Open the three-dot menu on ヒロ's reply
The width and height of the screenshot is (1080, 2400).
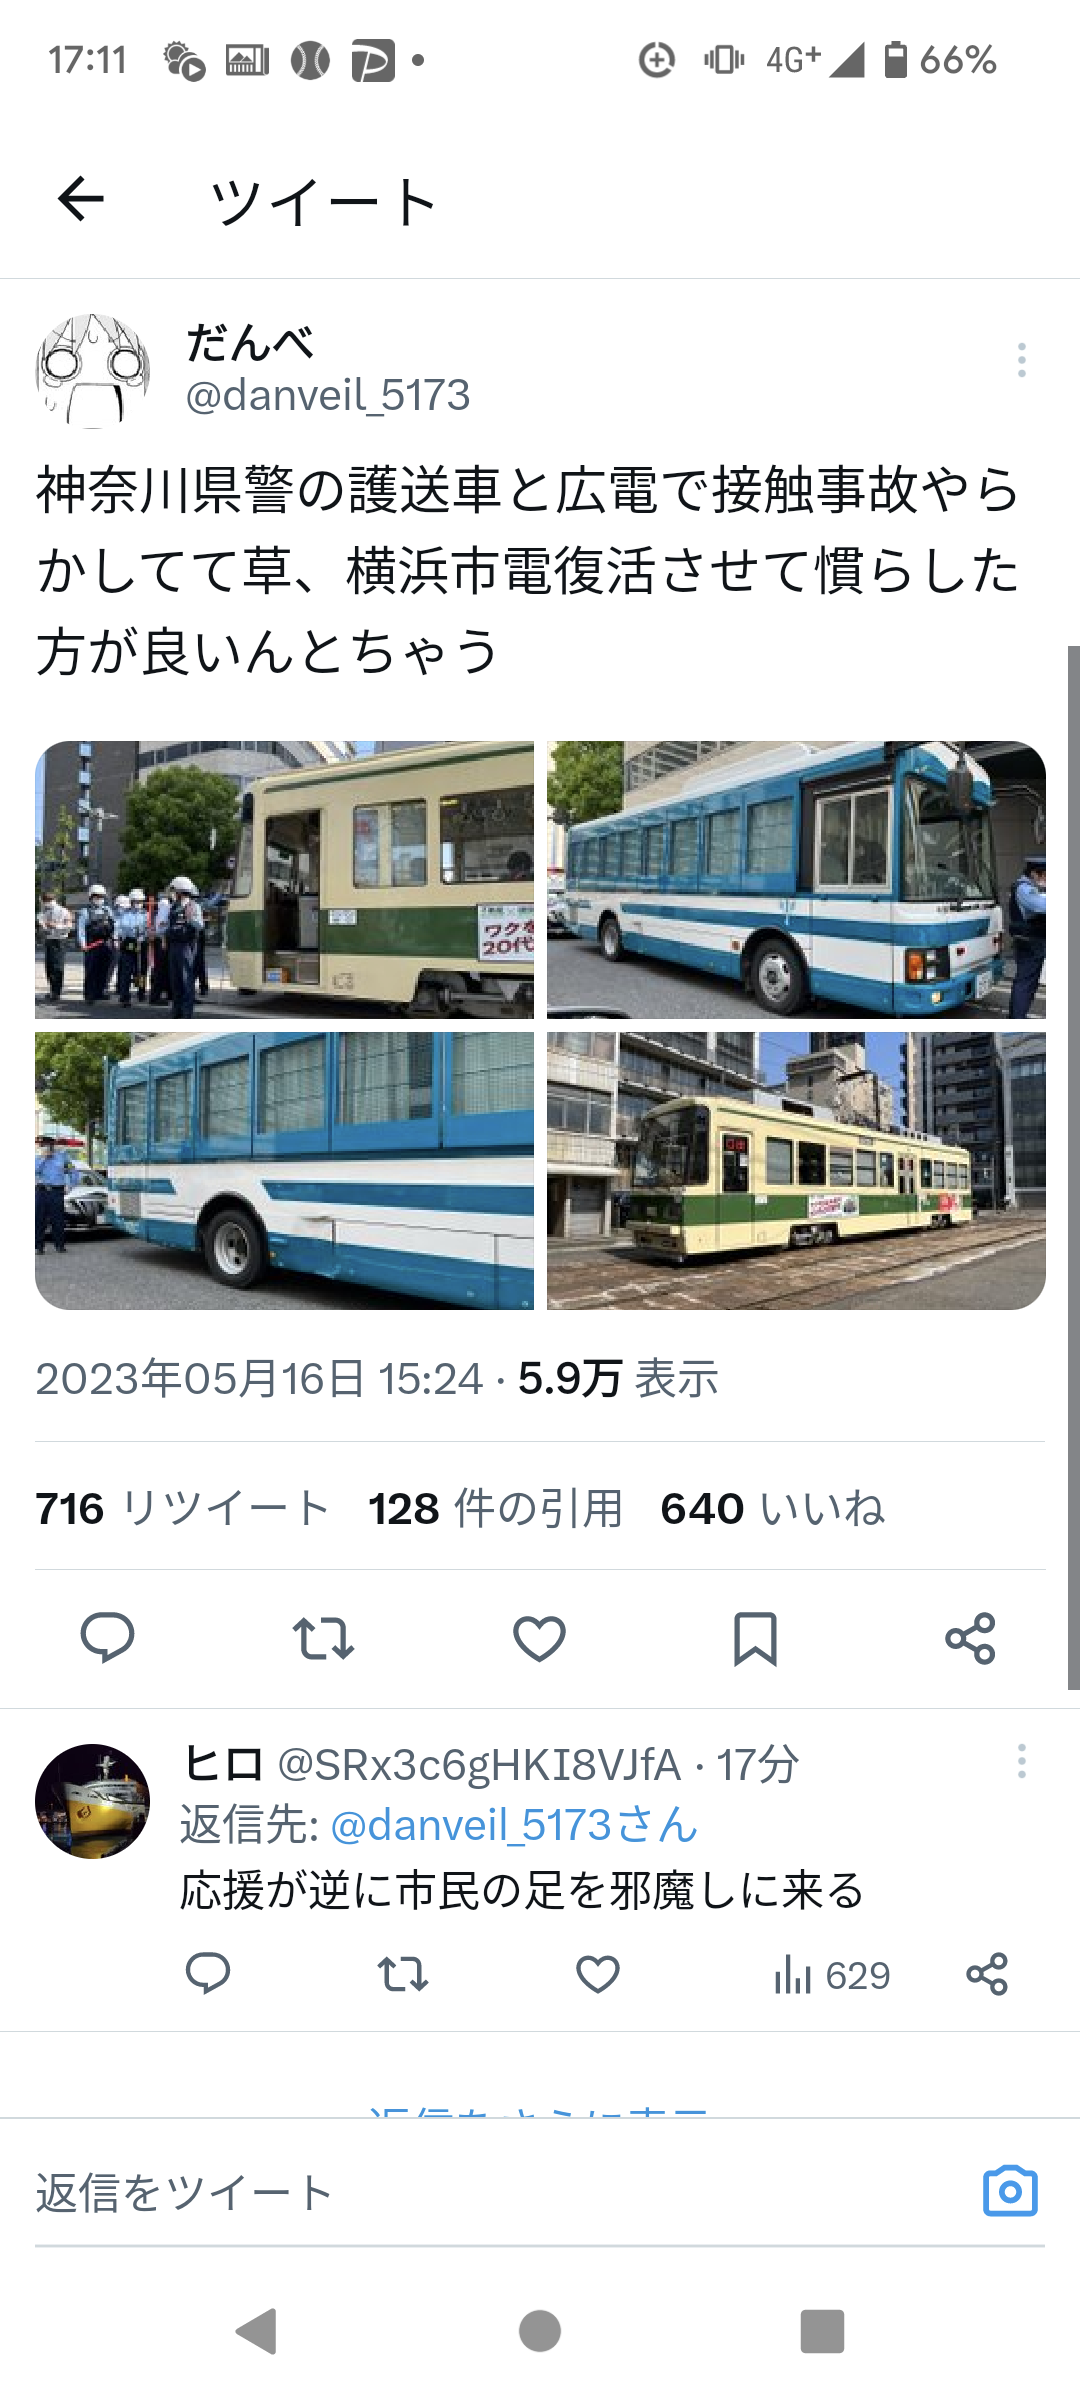point(1021,1761)
